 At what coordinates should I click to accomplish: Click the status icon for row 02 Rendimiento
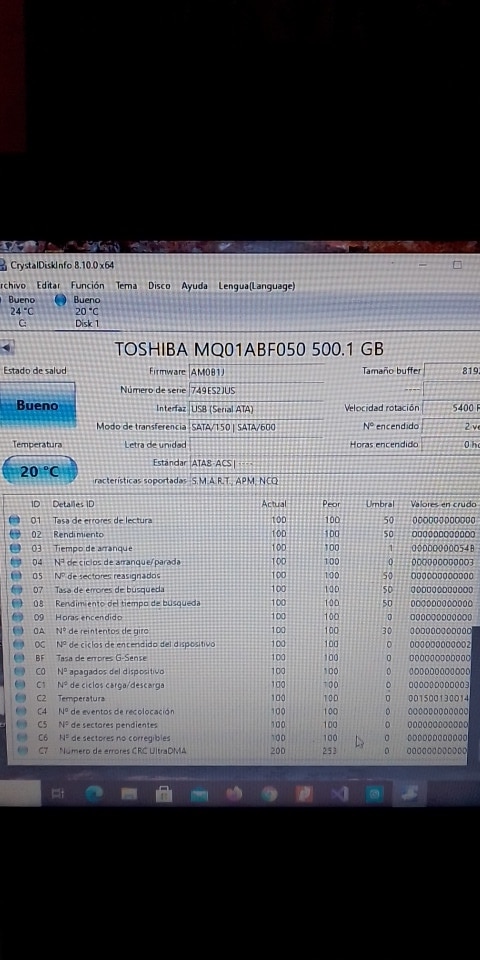click(15, 534)
